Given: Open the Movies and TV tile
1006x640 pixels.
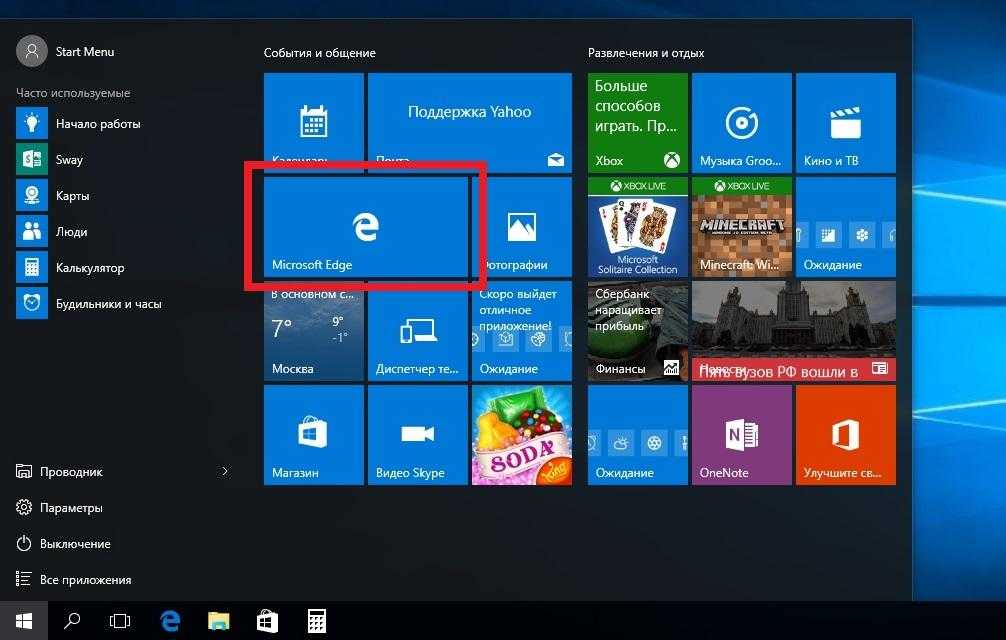Looking at the screenshot, I should (x=845, y=122).
